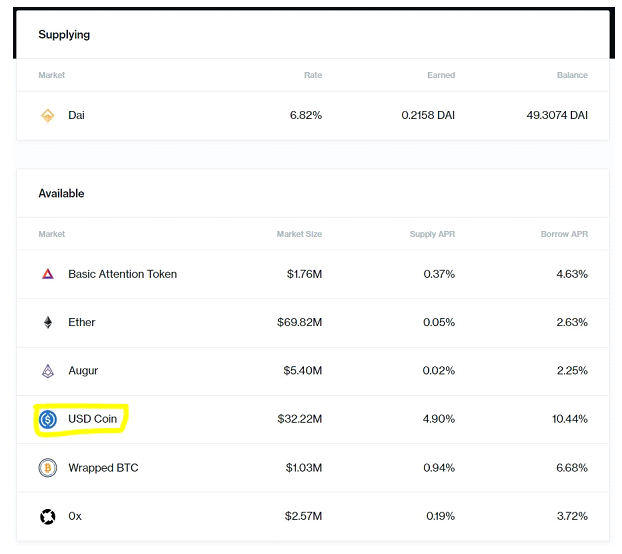
Task: Click the 0x market name
Action: (x=75, y=516)
